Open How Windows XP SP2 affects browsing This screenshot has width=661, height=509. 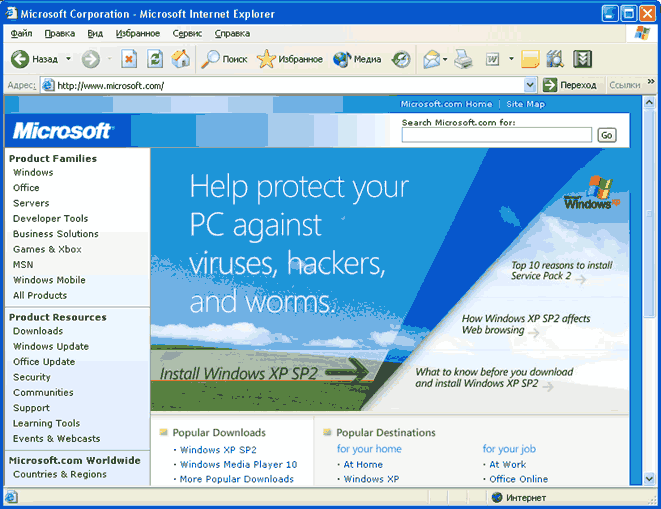526,324
